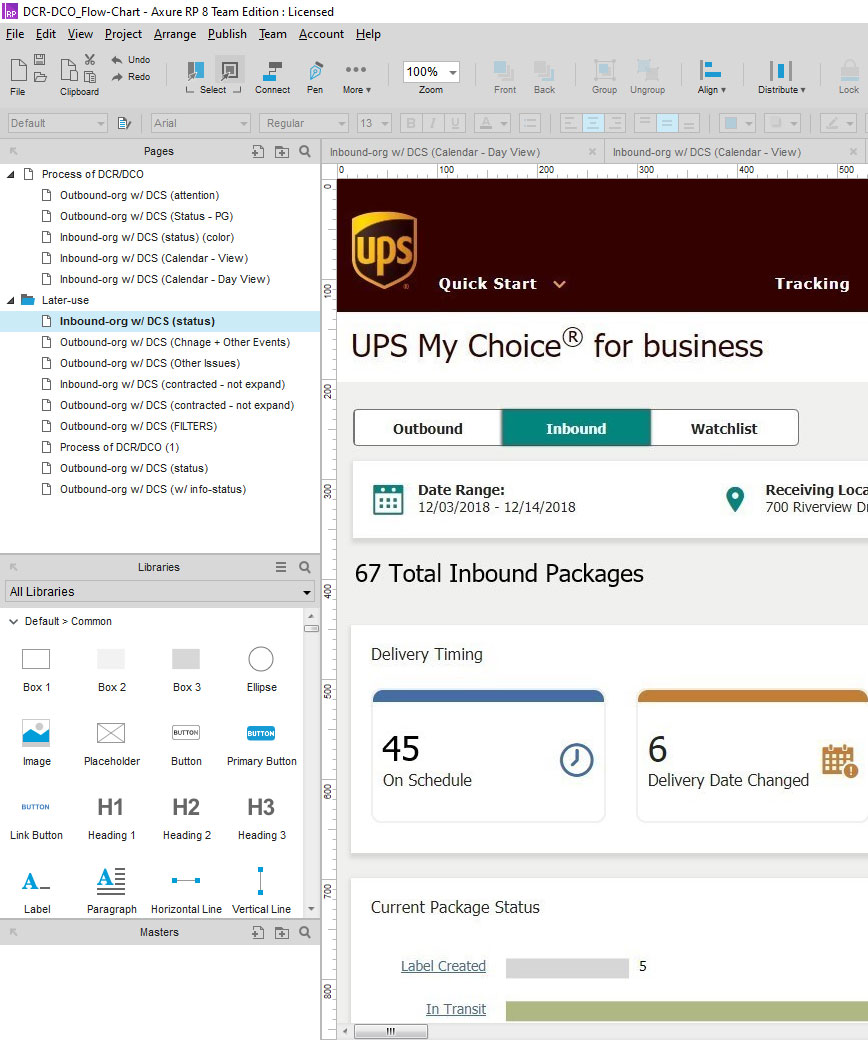Toggle italic text formatting
The height and width of the screenshot is (1040, 868).
point(431,122)
